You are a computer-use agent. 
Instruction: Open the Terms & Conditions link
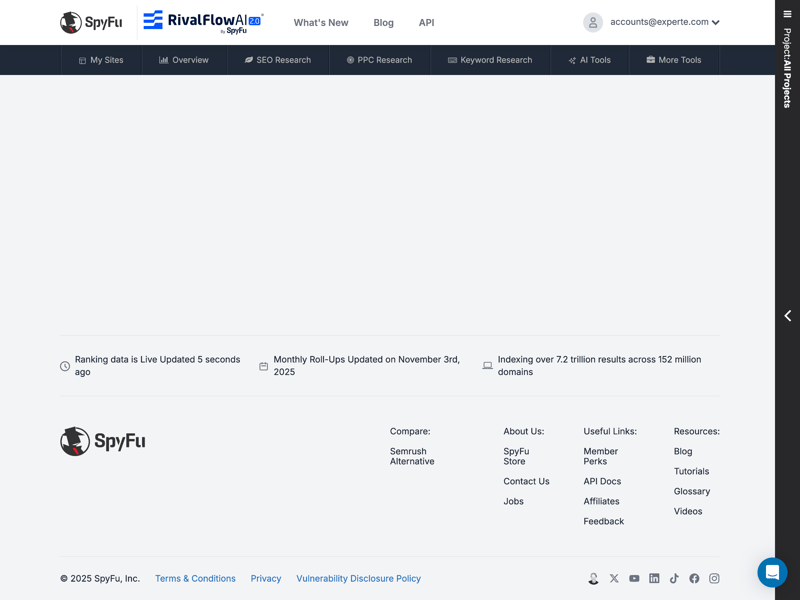[x=195, y=579]
